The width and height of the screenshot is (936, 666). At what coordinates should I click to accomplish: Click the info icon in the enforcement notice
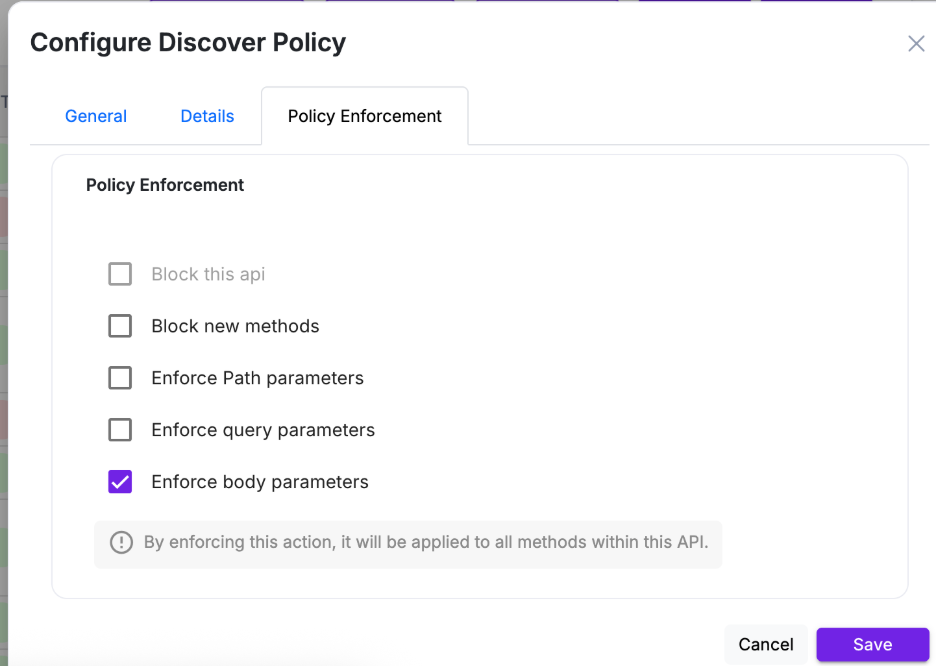pyautogui.click(x=121, y=543)
